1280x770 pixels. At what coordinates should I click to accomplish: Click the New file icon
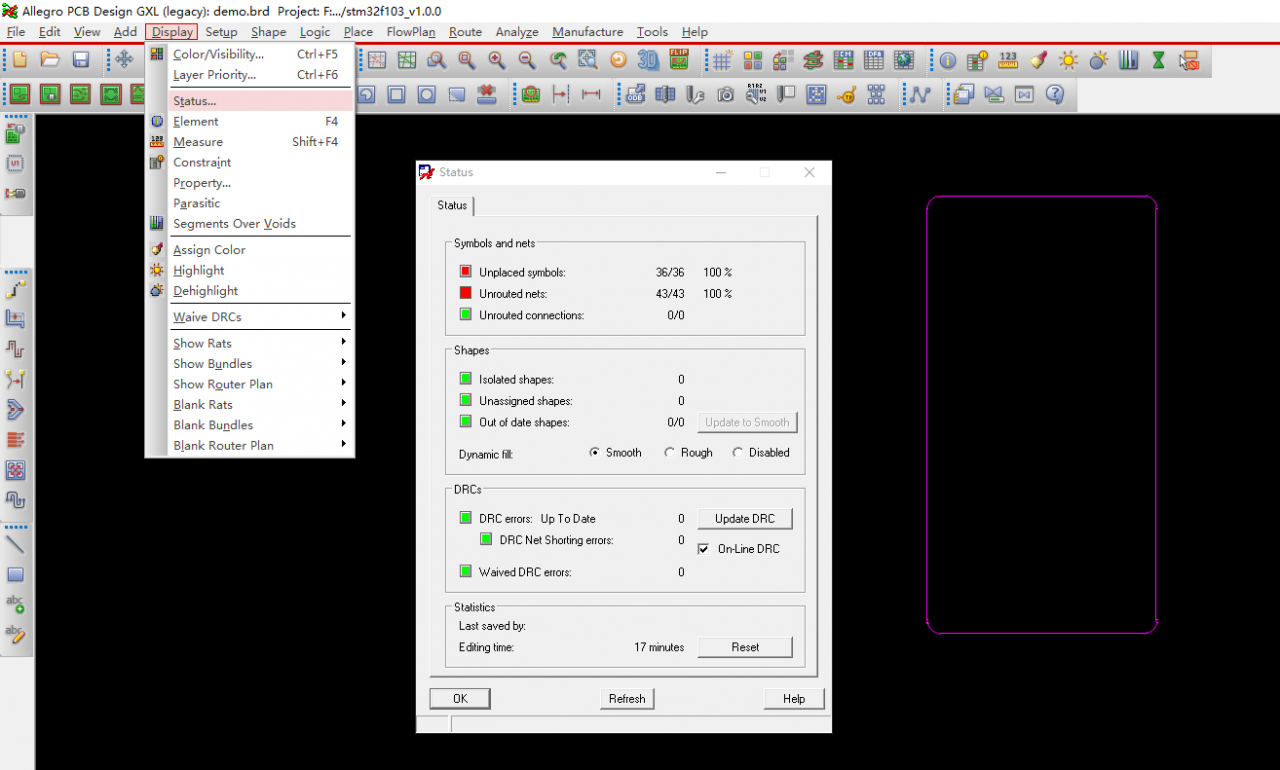(20, 60)
